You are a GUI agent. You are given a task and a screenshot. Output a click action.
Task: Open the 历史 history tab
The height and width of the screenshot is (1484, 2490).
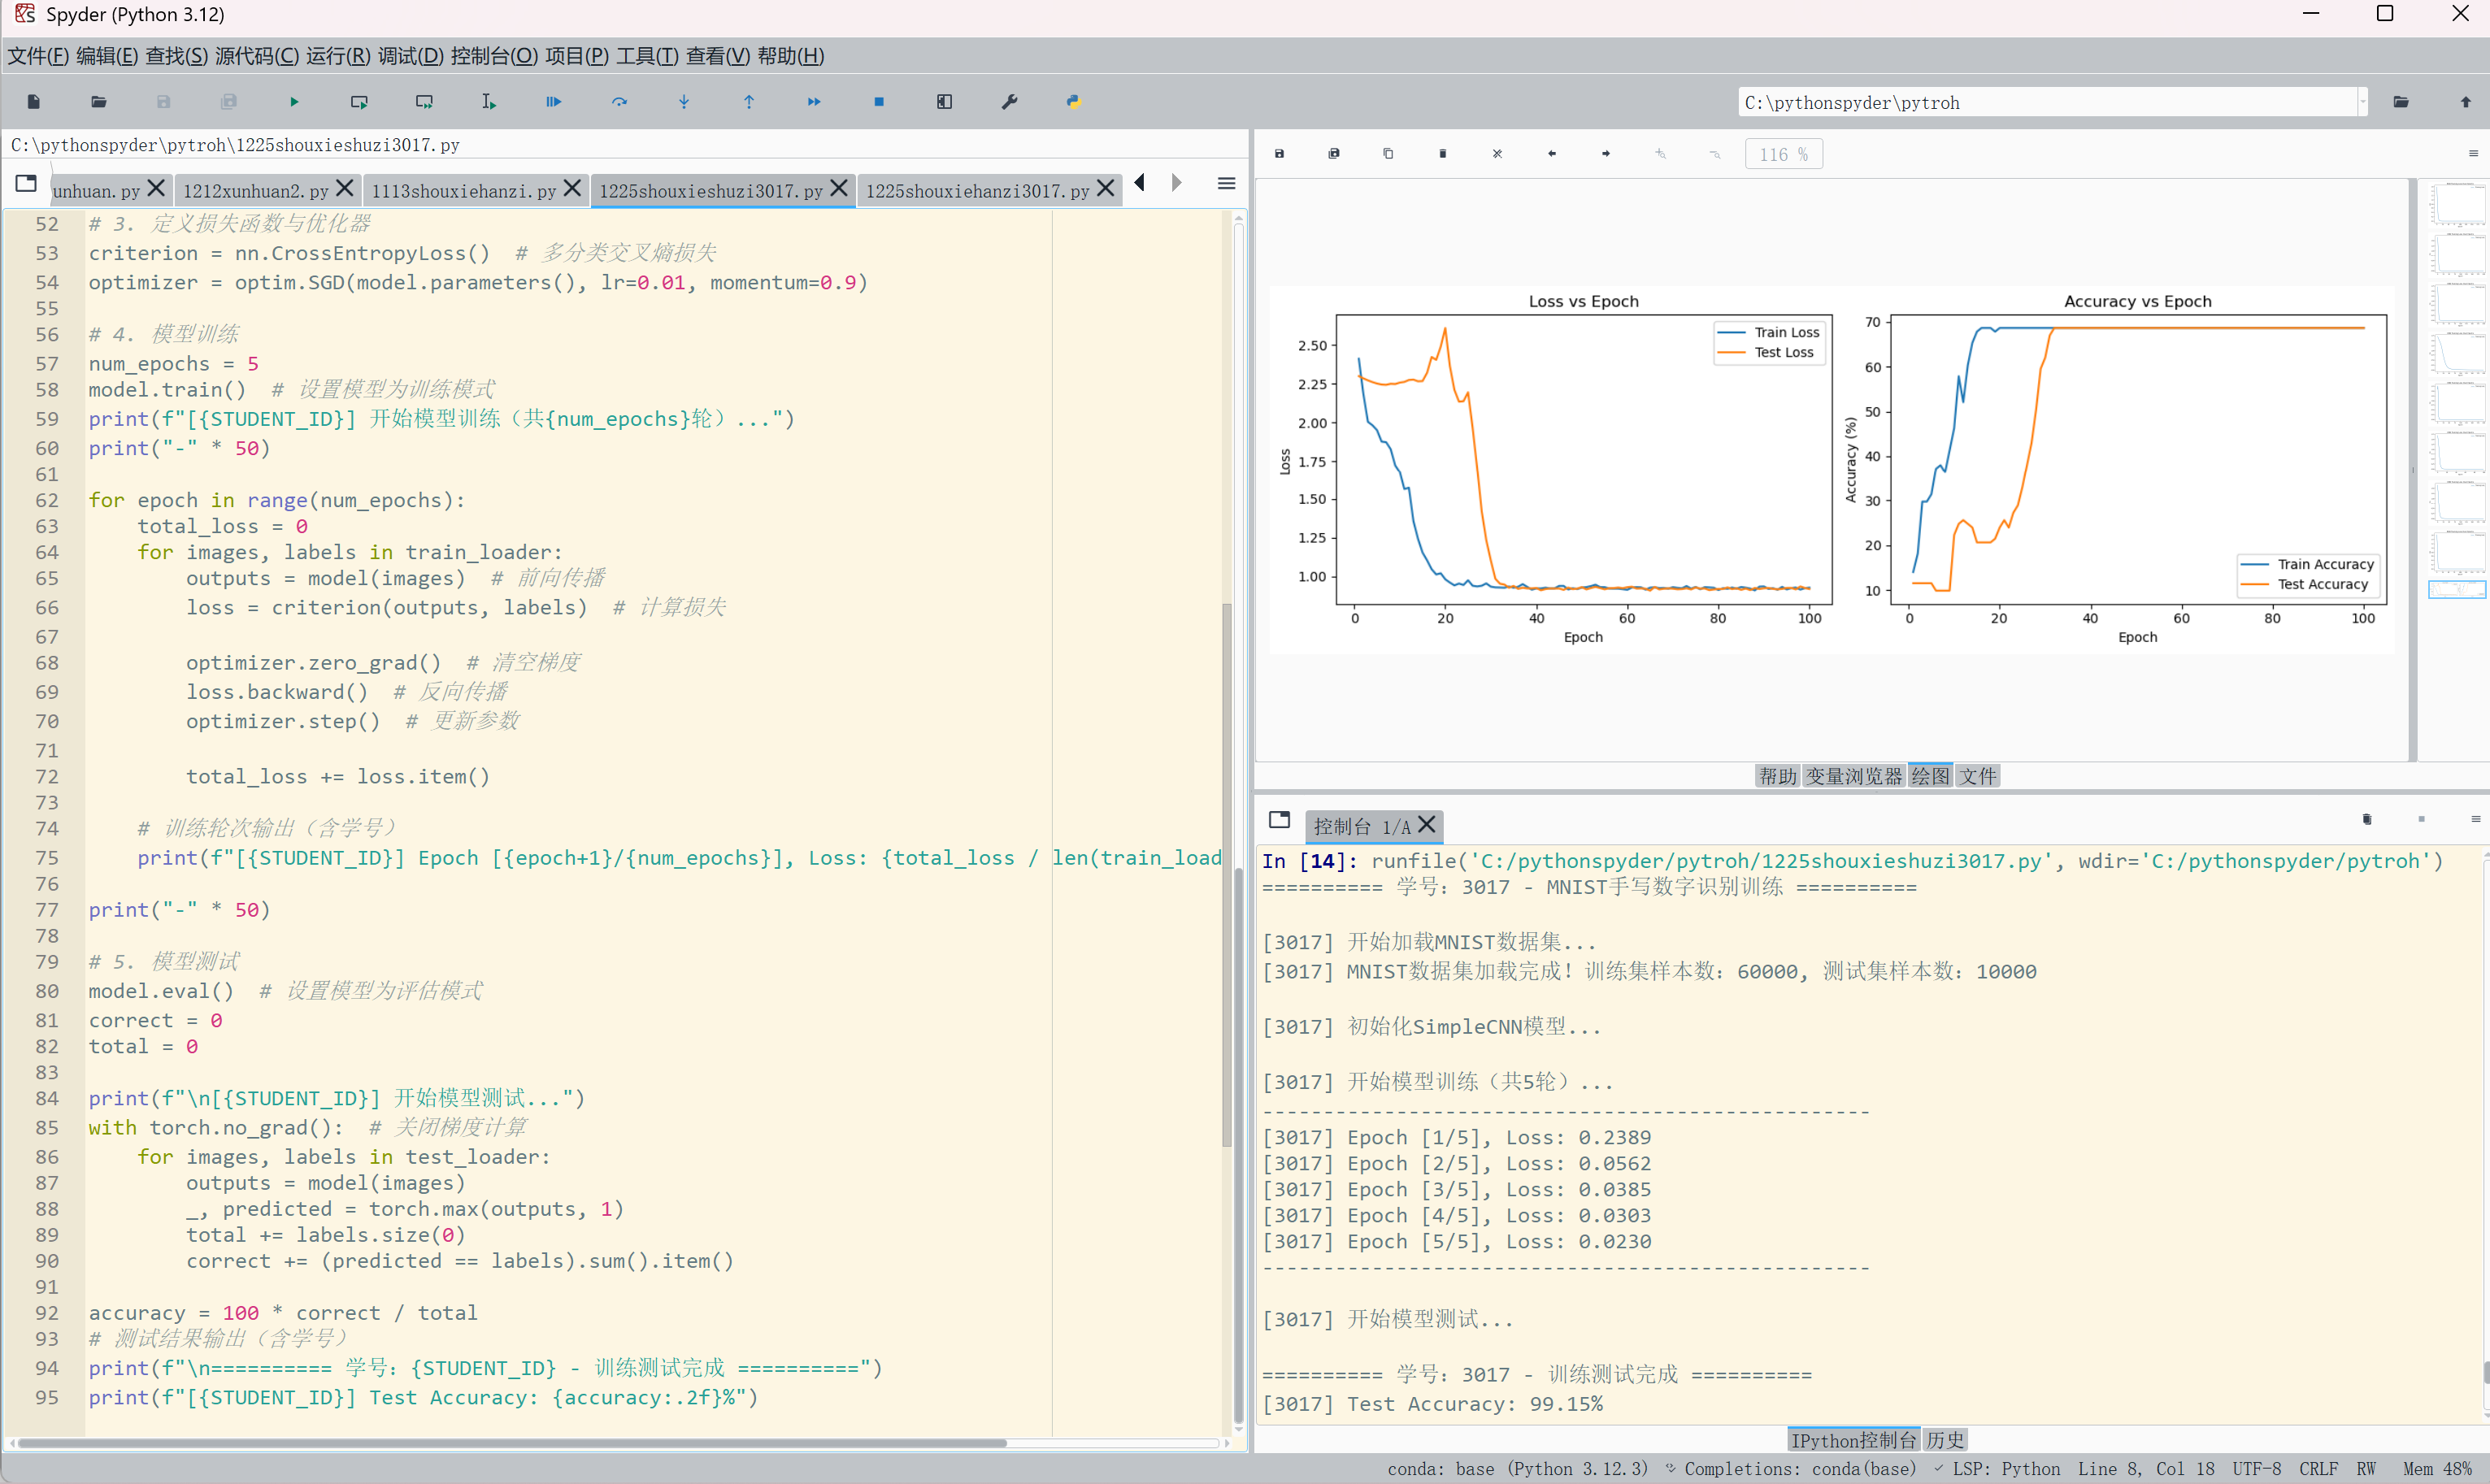coord(1945,1440)
